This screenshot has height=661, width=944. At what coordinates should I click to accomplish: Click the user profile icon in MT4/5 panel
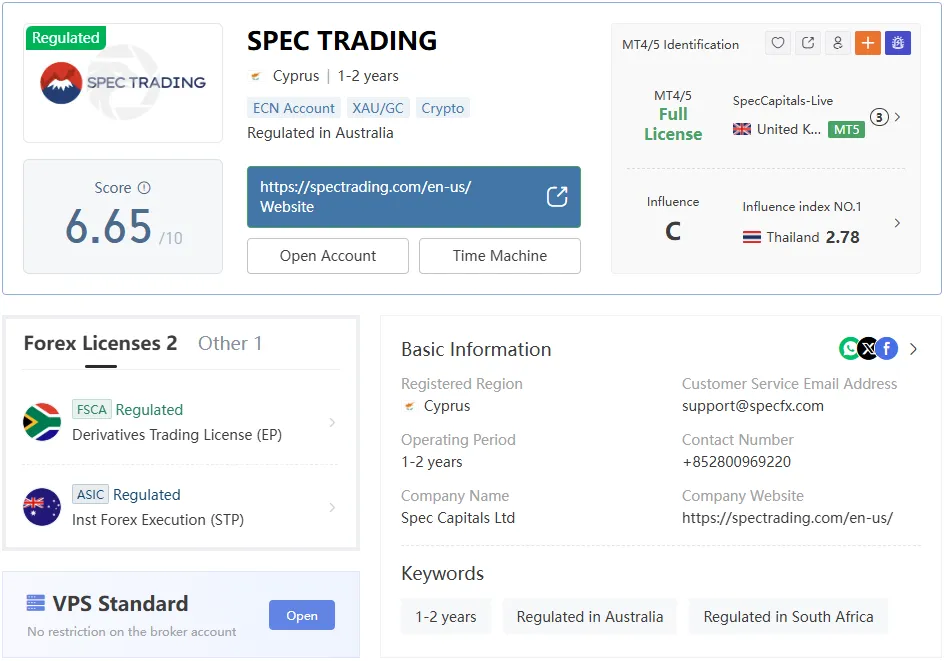click(837, 43)
